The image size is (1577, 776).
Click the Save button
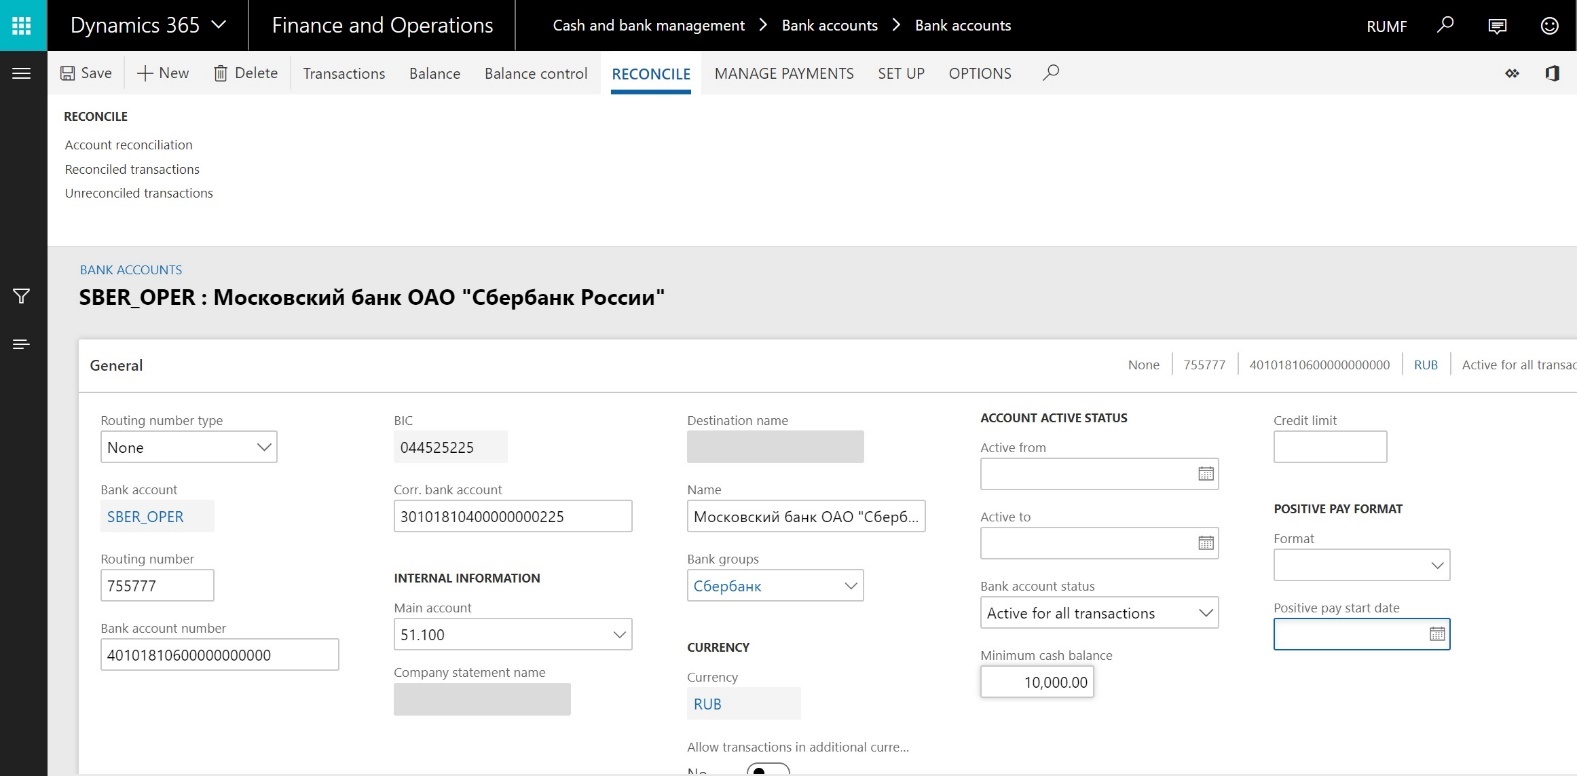pos(86,73)
